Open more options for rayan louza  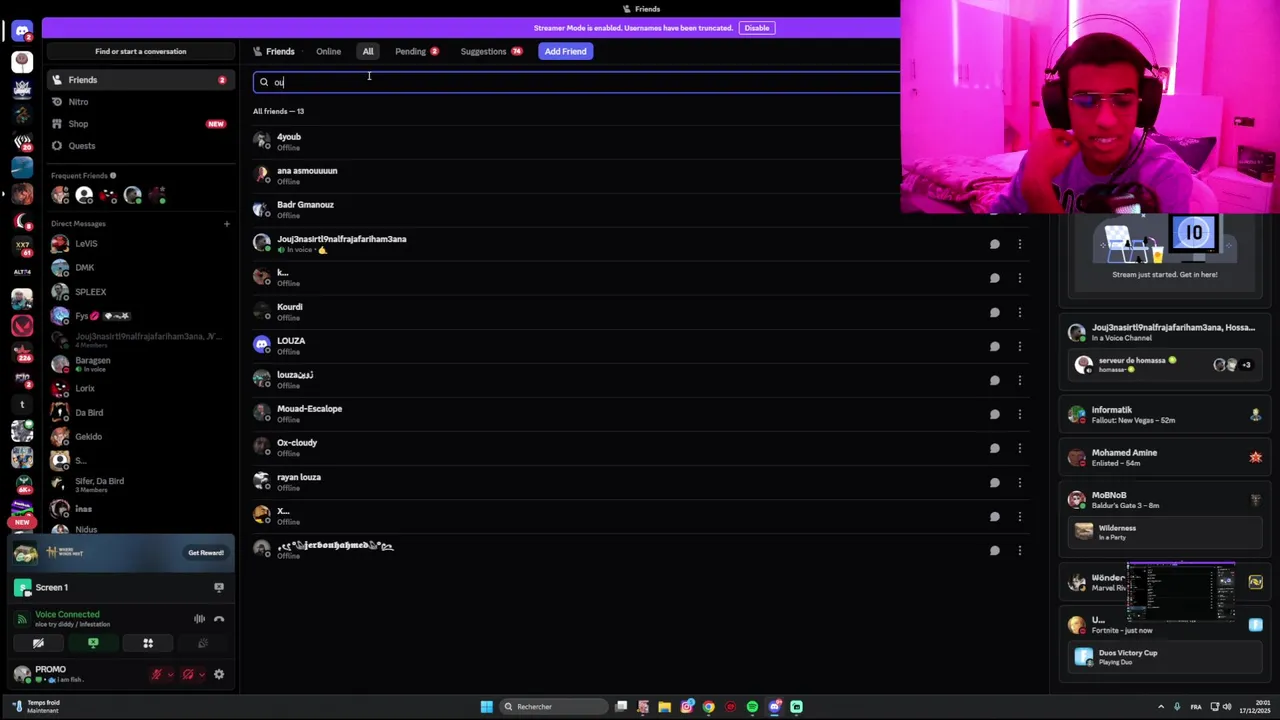point(1019,482)
